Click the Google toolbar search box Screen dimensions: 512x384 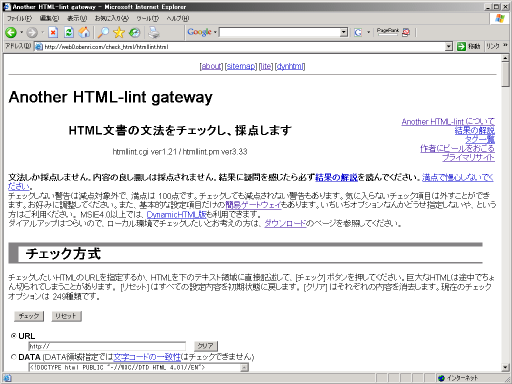(283, 32)
